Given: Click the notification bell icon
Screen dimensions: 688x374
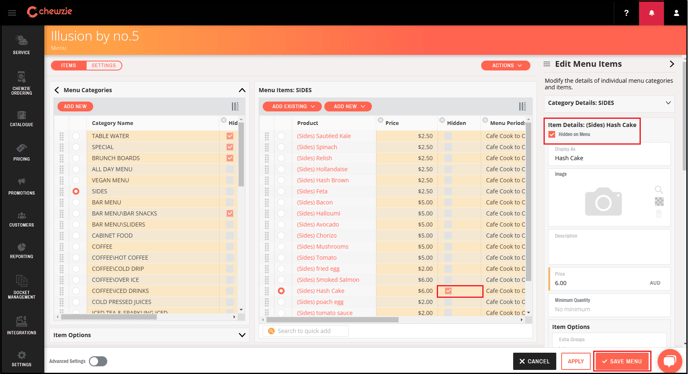Looking at the screenshot, I should point(651,13).
